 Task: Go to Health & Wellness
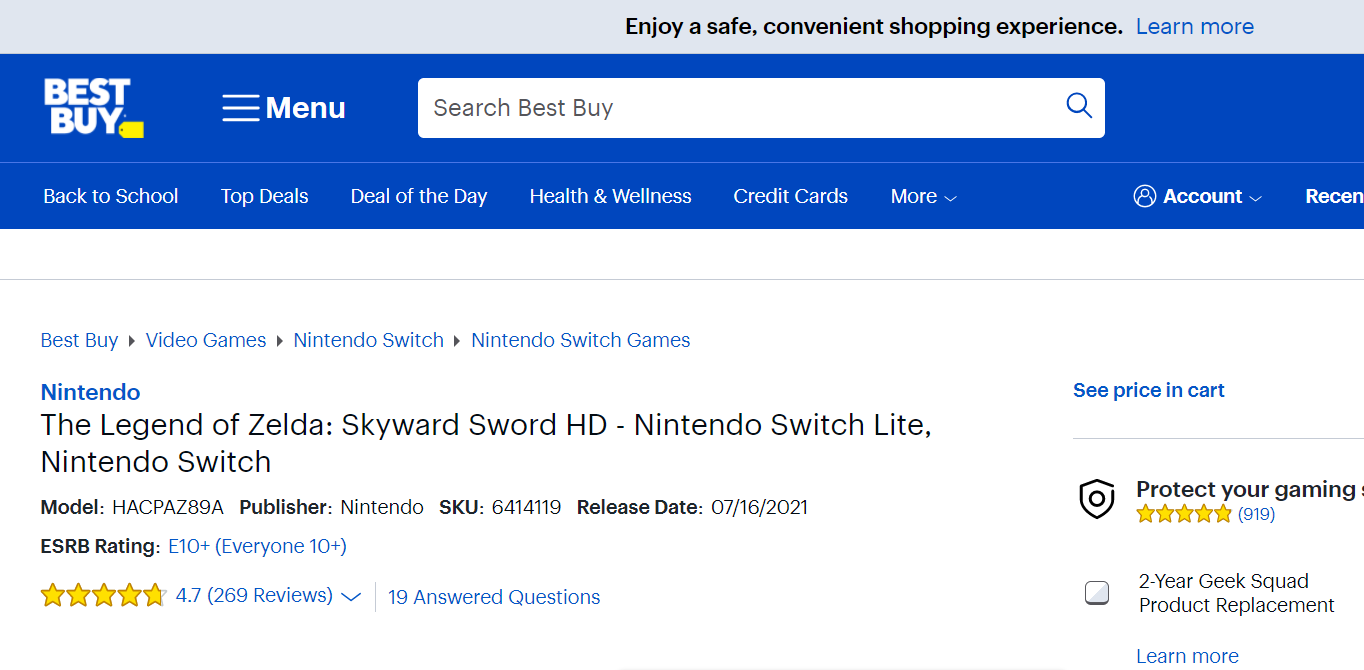[x=610, y=197]
